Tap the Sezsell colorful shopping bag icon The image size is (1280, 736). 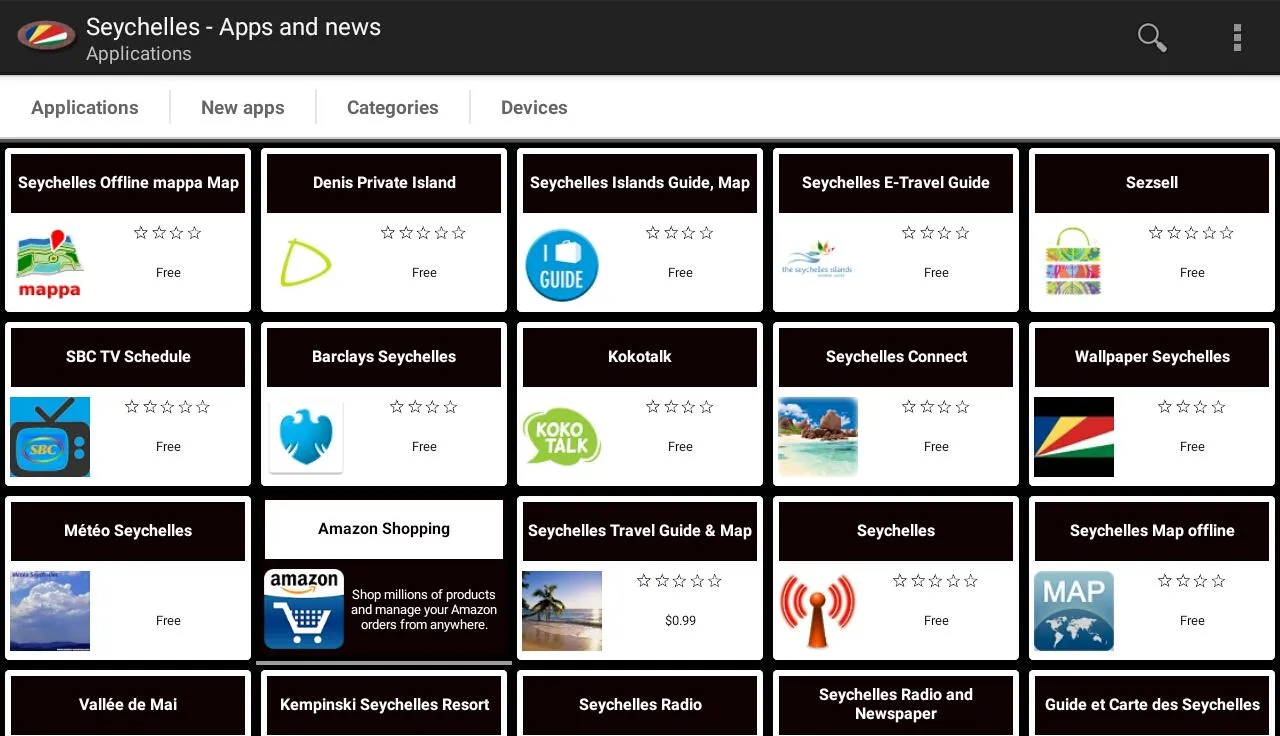pos(1073,262)
